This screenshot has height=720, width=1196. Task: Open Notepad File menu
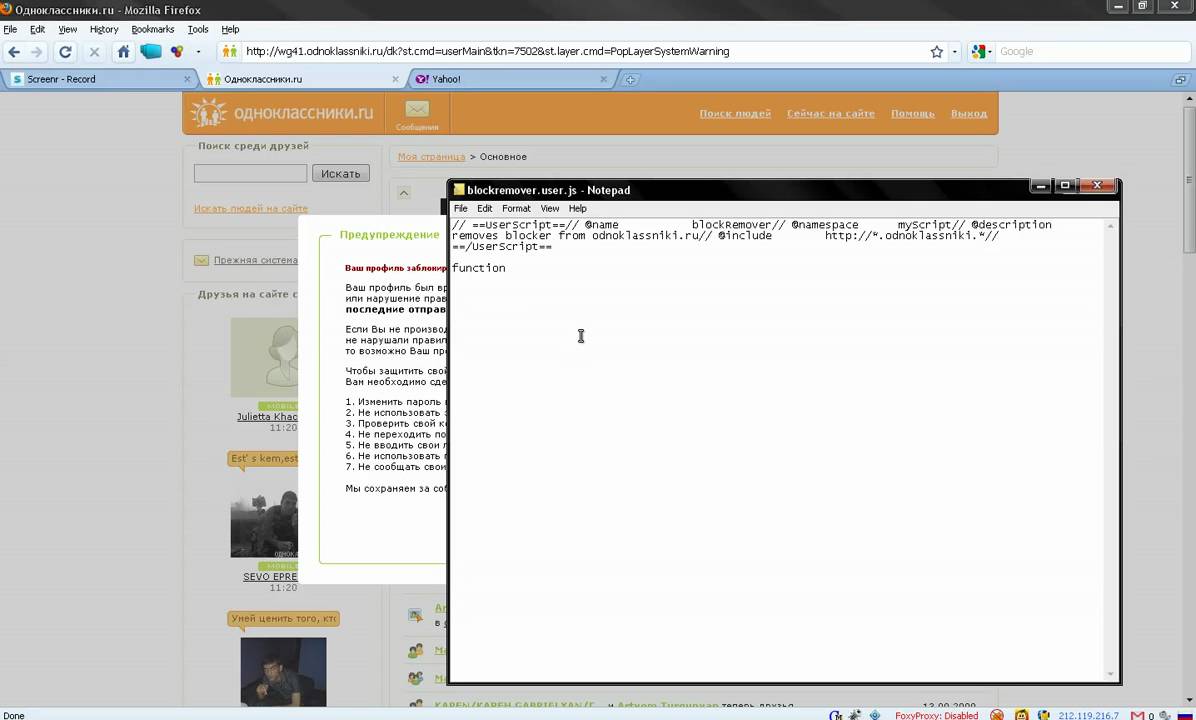[461, 208]
